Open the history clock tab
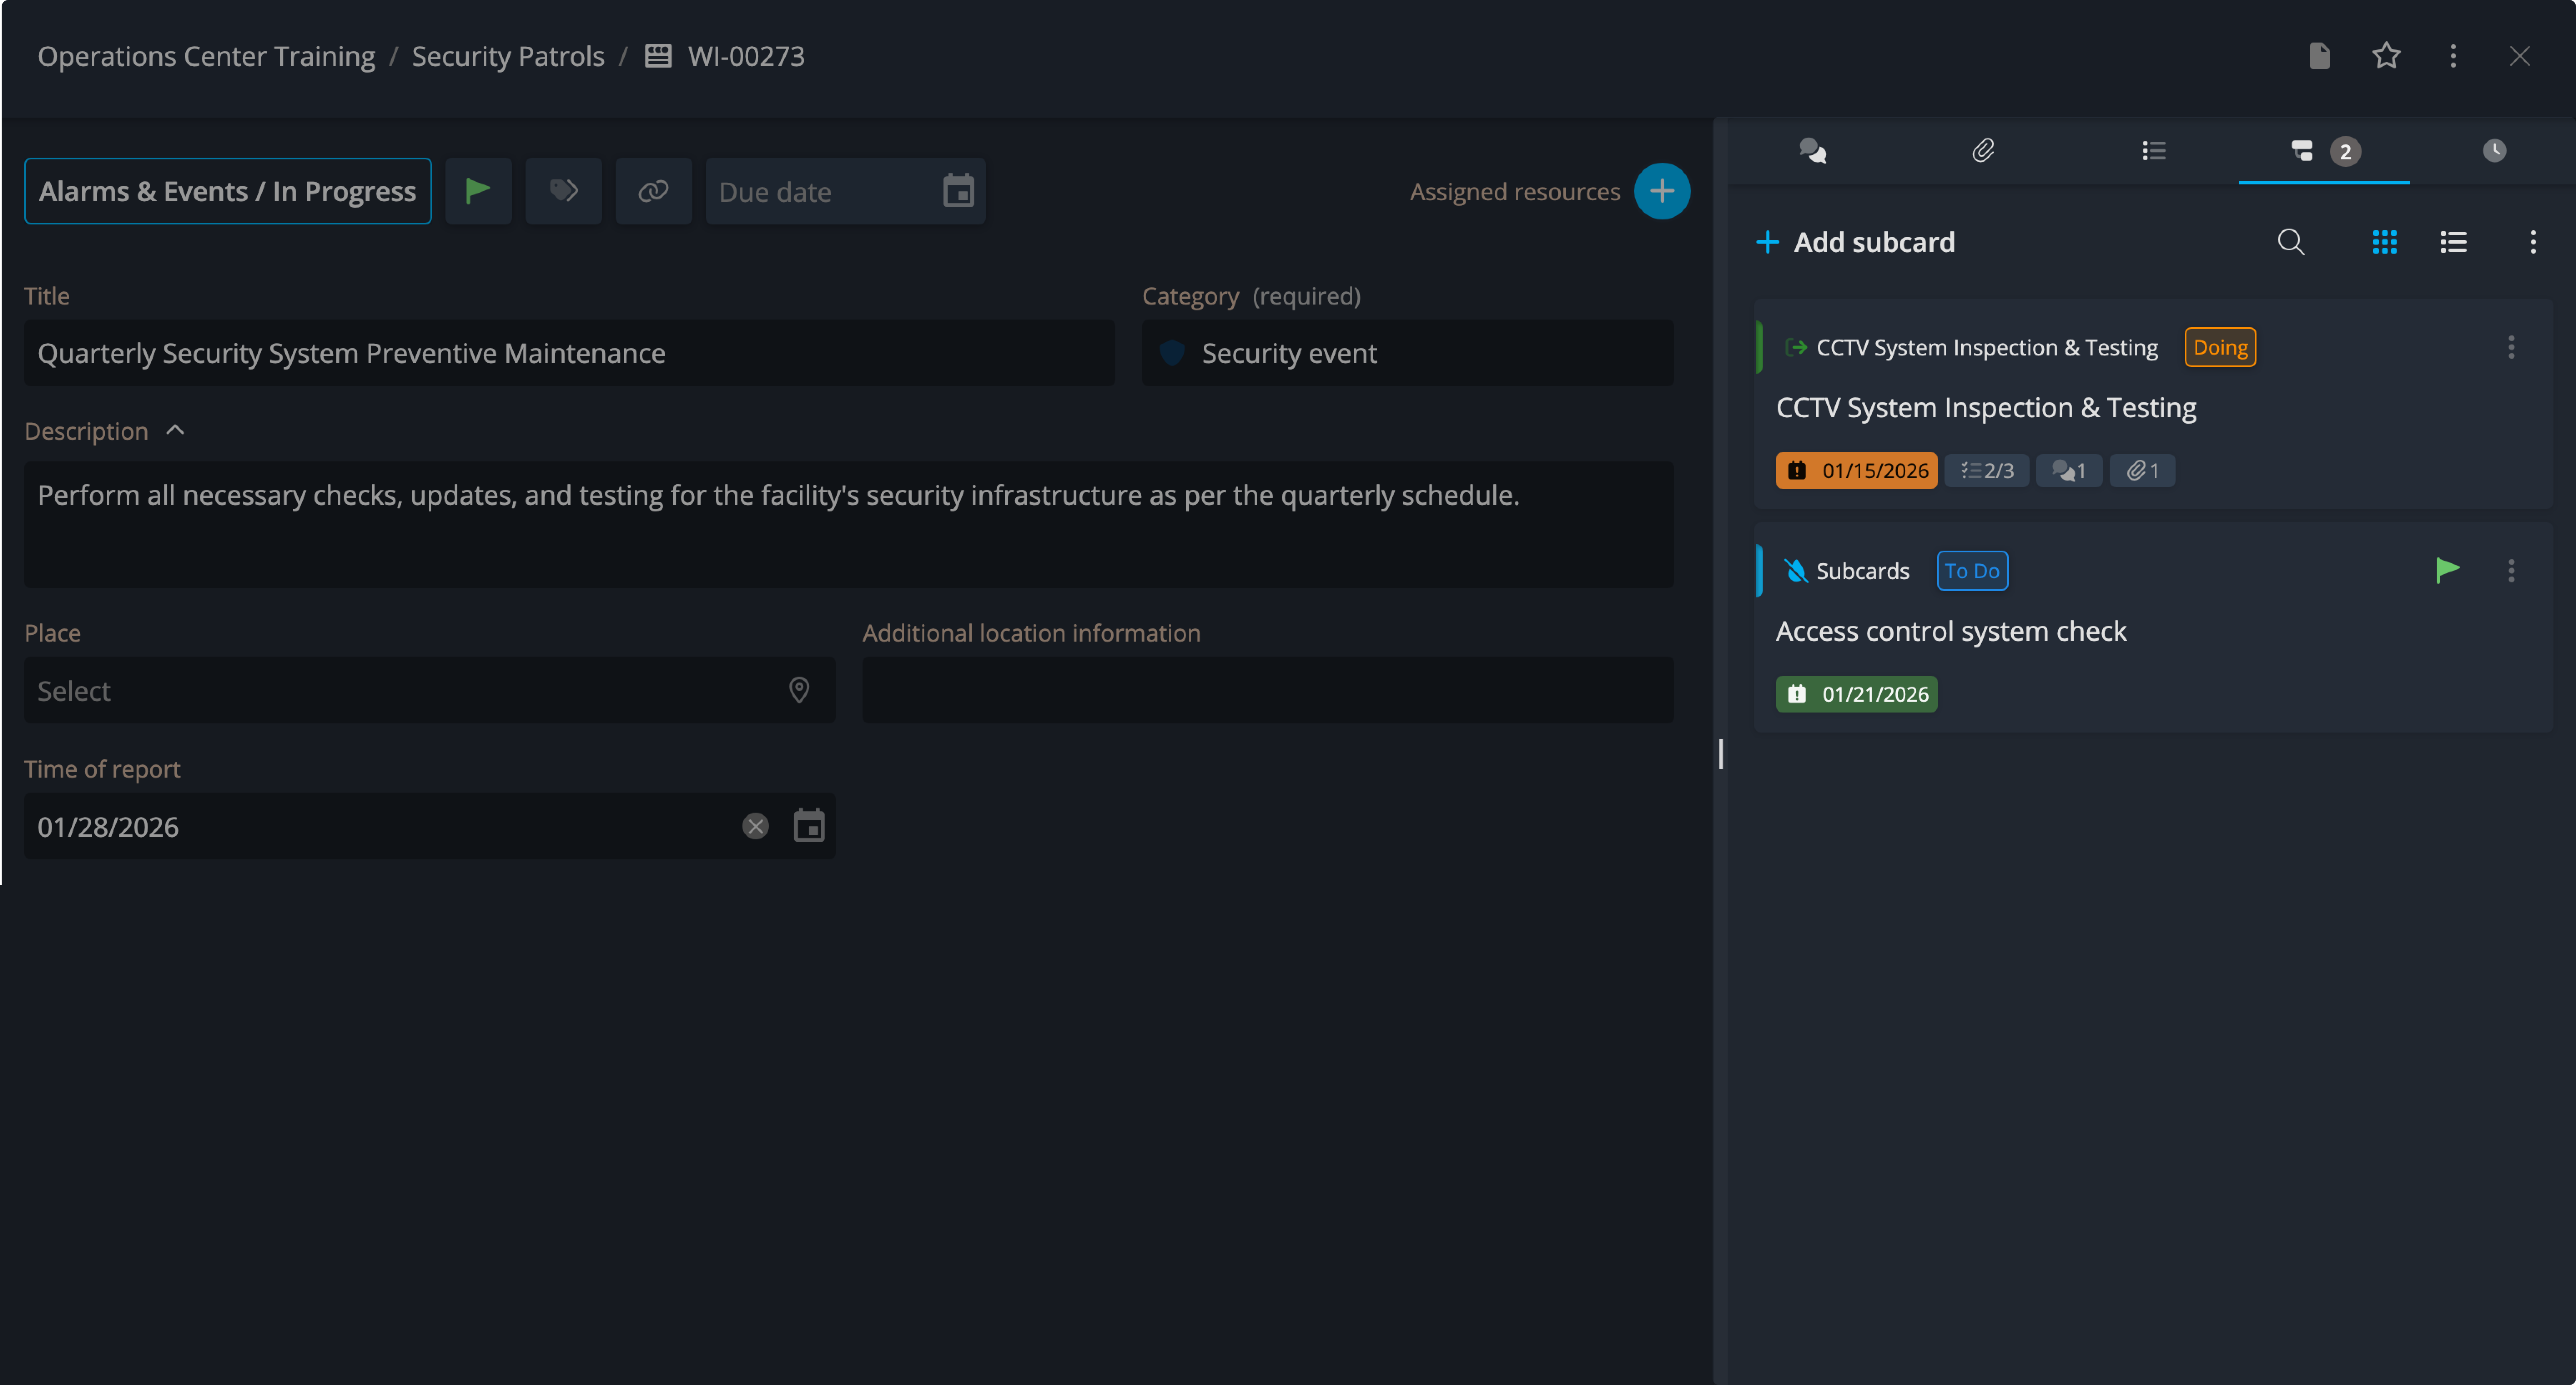Screen dimensions: 2576x1385 (2494, 151)
